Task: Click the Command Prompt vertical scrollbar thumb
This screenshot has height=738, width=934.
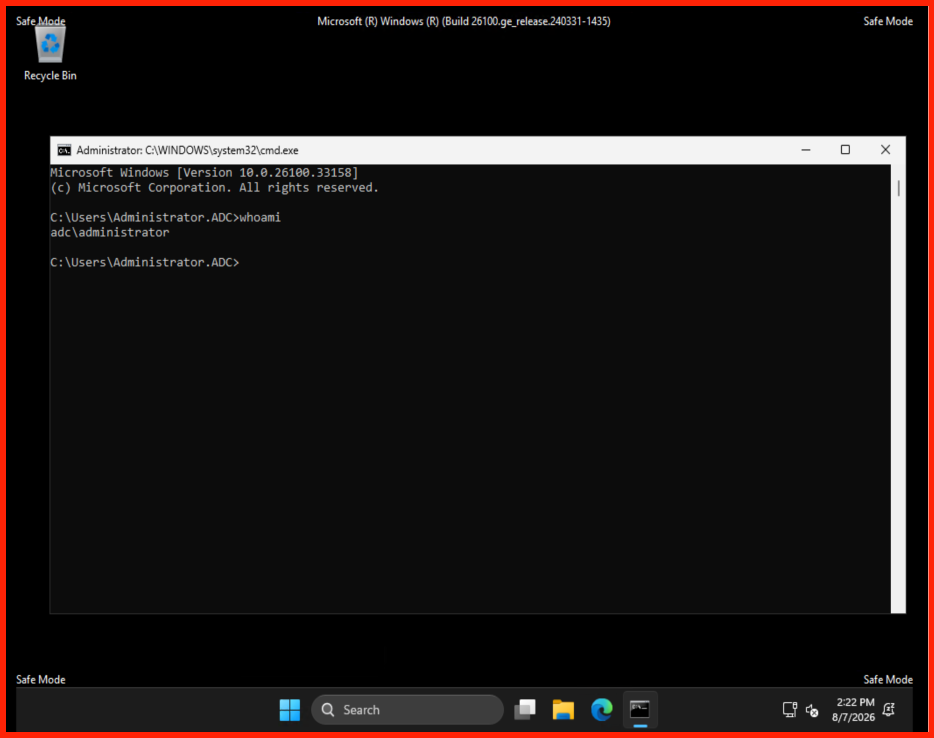Action: pyautogui.click(x=898, y=188)
